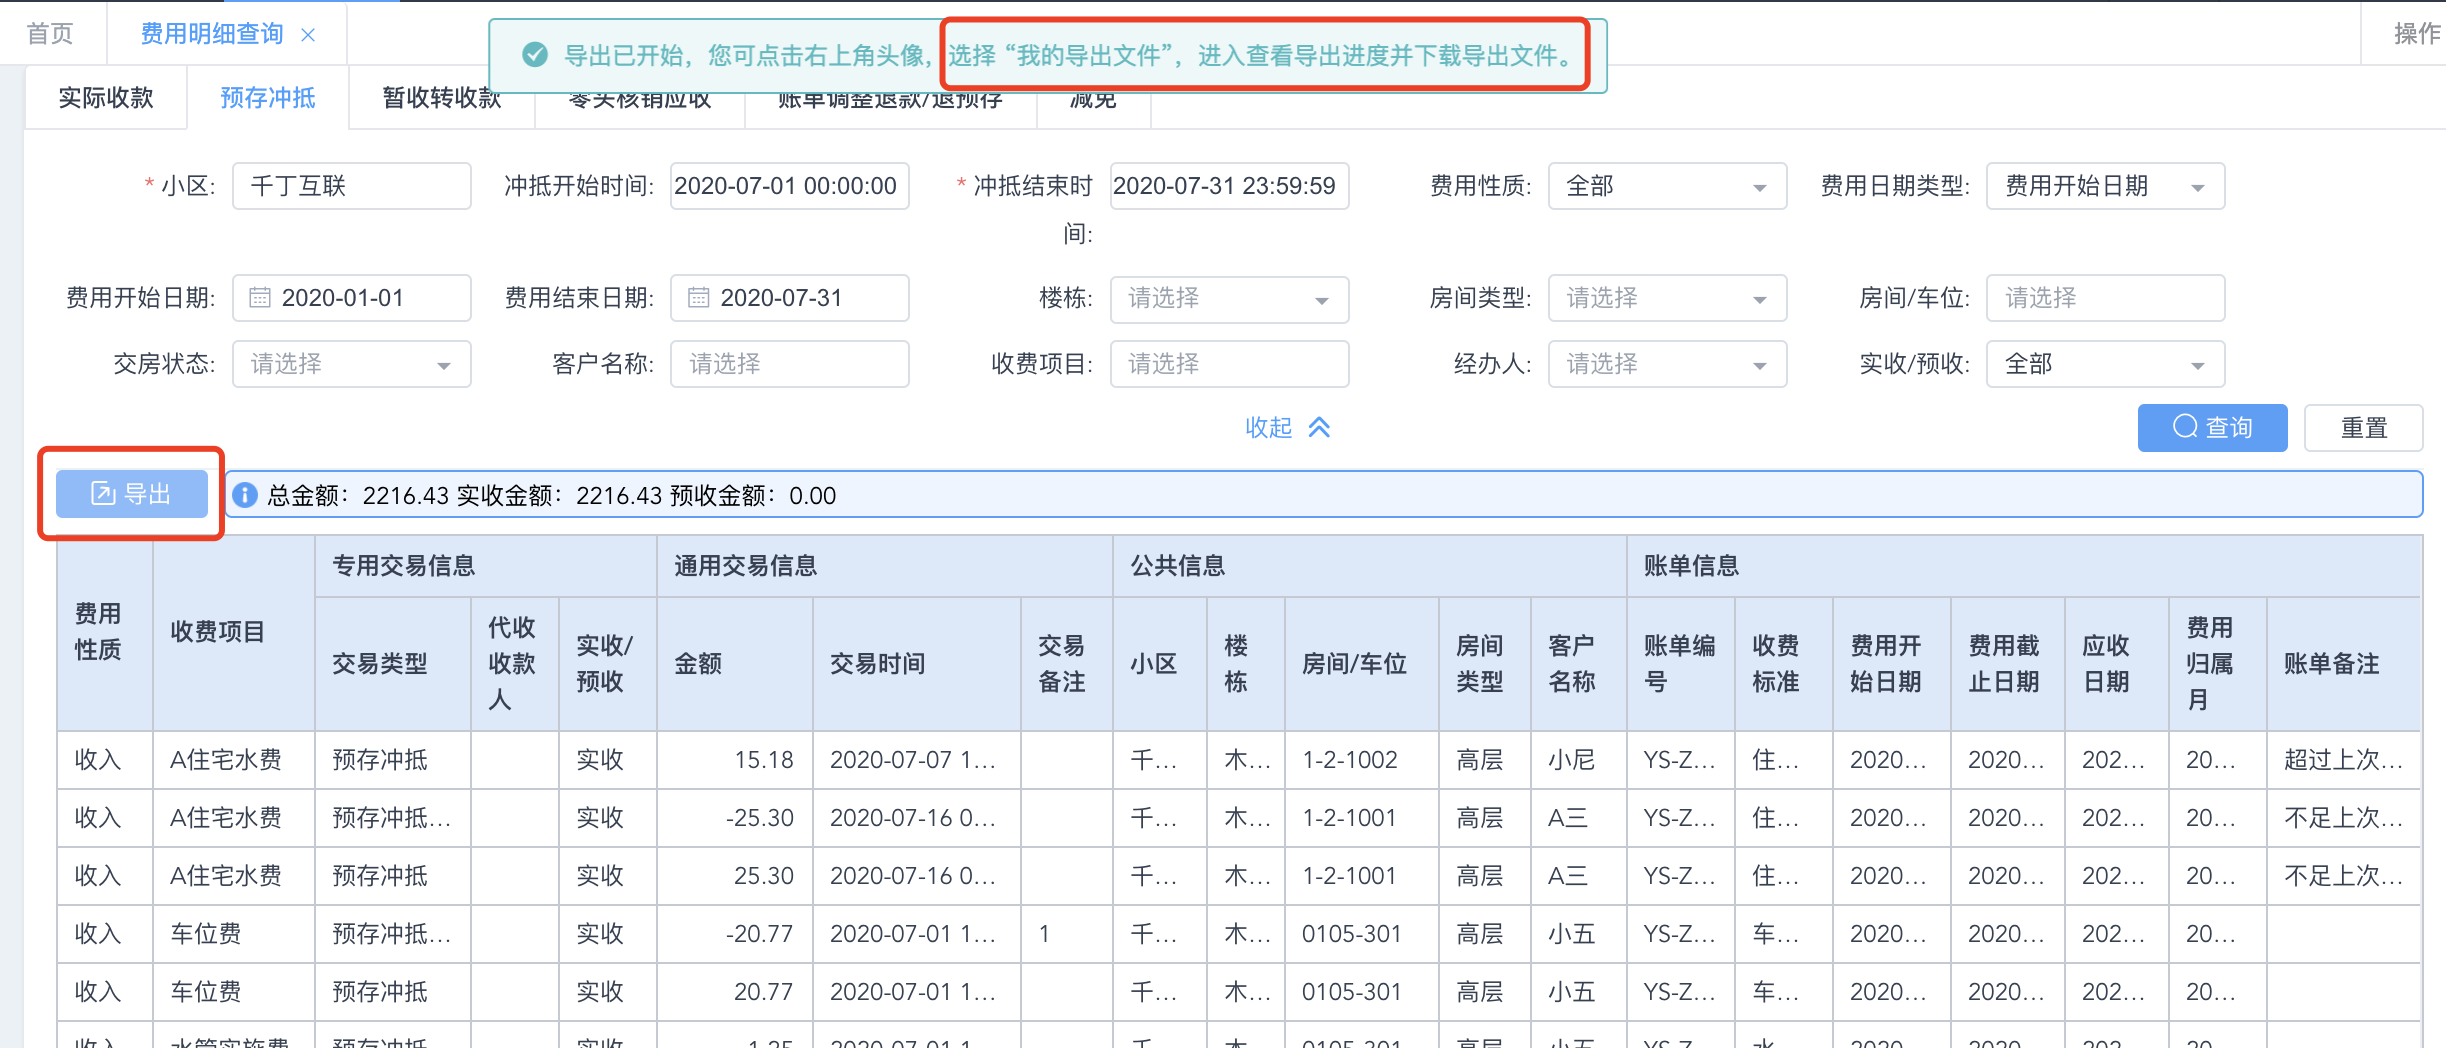The height and width of the screenshot is (1048, 2446).
Task: Open the 费用性质 dropdown showing 全部
Action: (1667, 186)
